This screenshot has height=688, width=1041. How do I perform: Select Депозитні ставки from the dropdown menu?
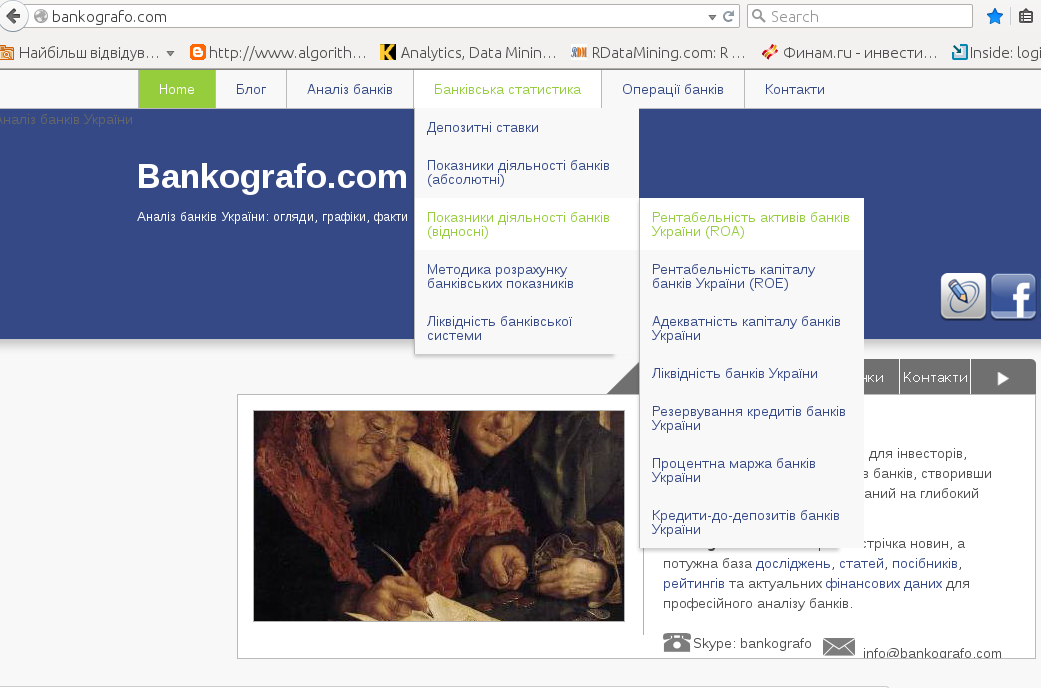point(483,127)
